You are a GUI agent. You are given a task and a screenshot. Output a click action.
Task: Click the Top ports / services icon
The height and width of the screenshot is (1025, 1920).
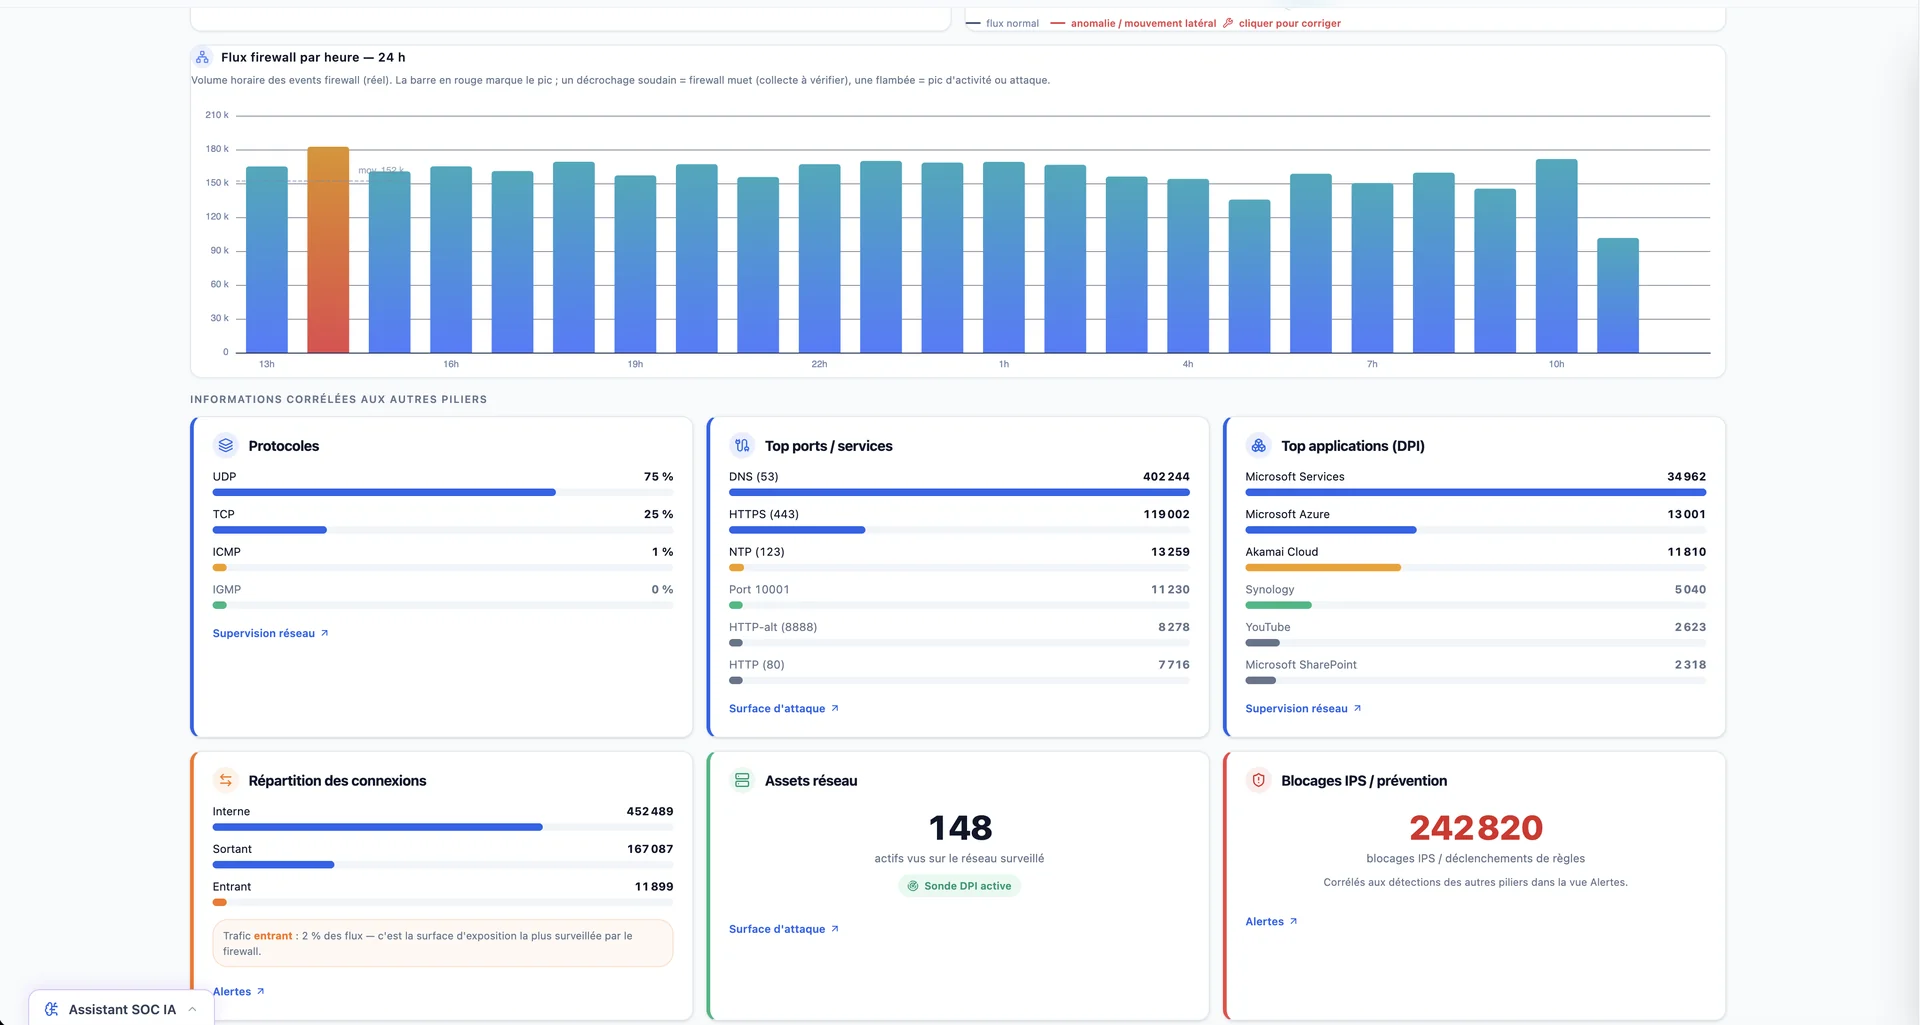742,445
